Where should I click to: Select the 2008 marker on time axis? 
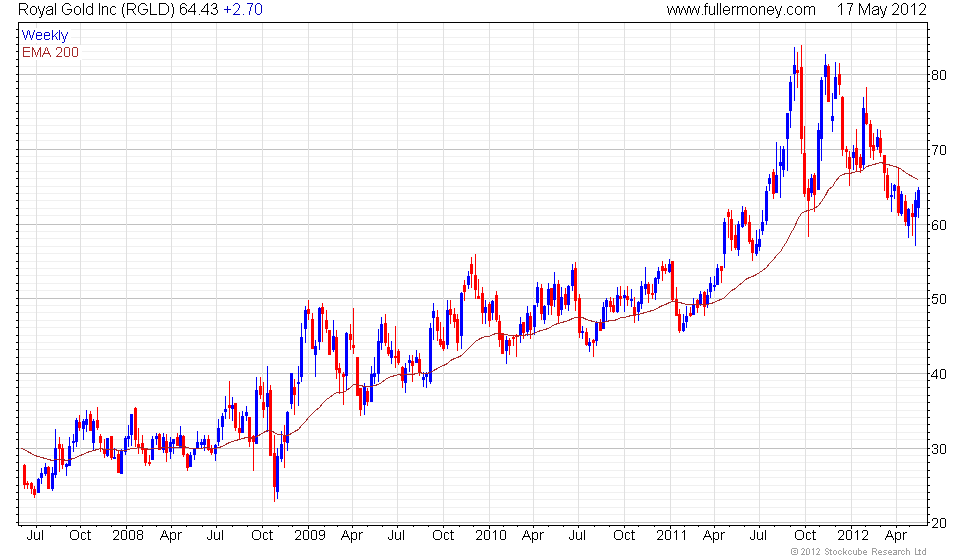tap(128, 535)
